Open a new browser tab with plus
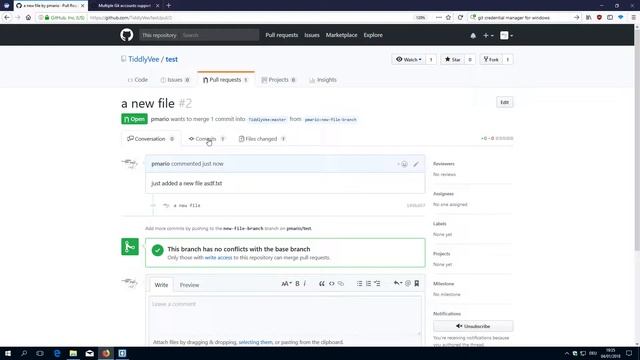 pyautogui.click(x=169, y=6)
